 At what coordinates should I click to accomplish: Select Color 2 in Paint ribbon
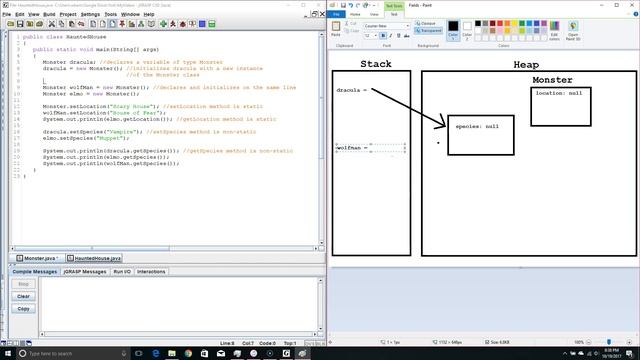467,30
